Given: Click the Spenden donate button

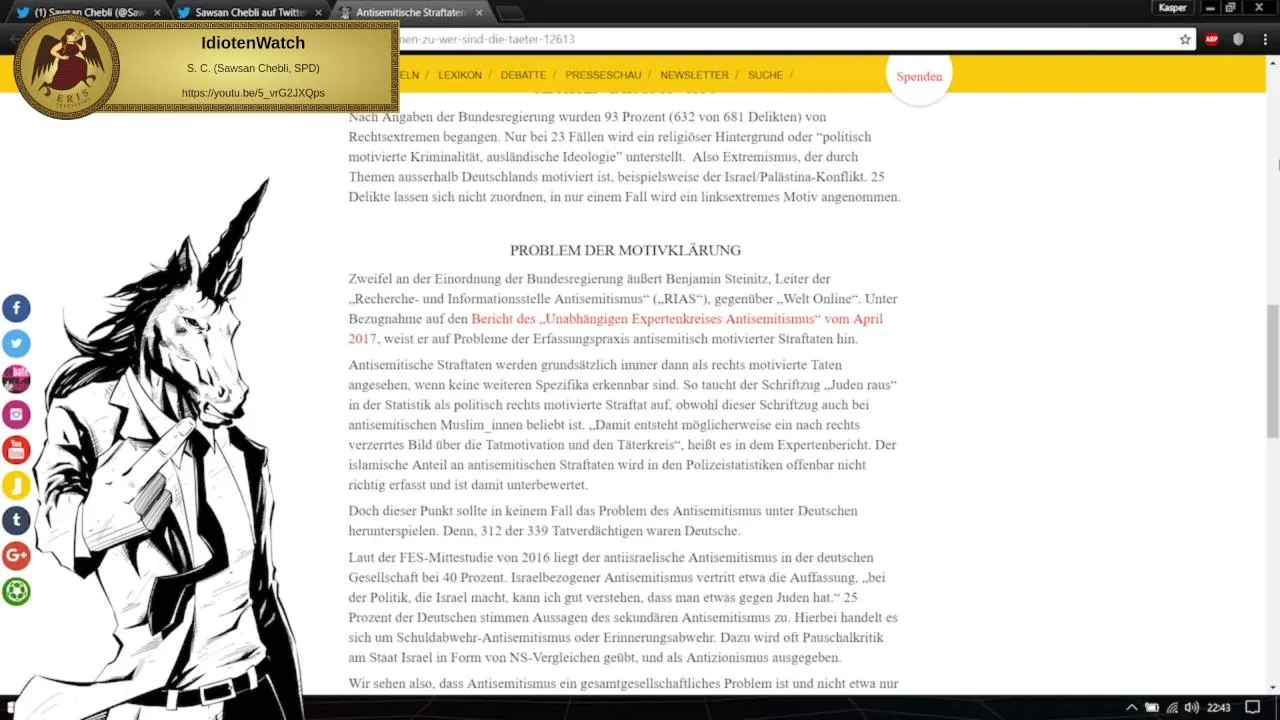Looking at the screenshot, I should pyautogui.click(x=919, y=76).
